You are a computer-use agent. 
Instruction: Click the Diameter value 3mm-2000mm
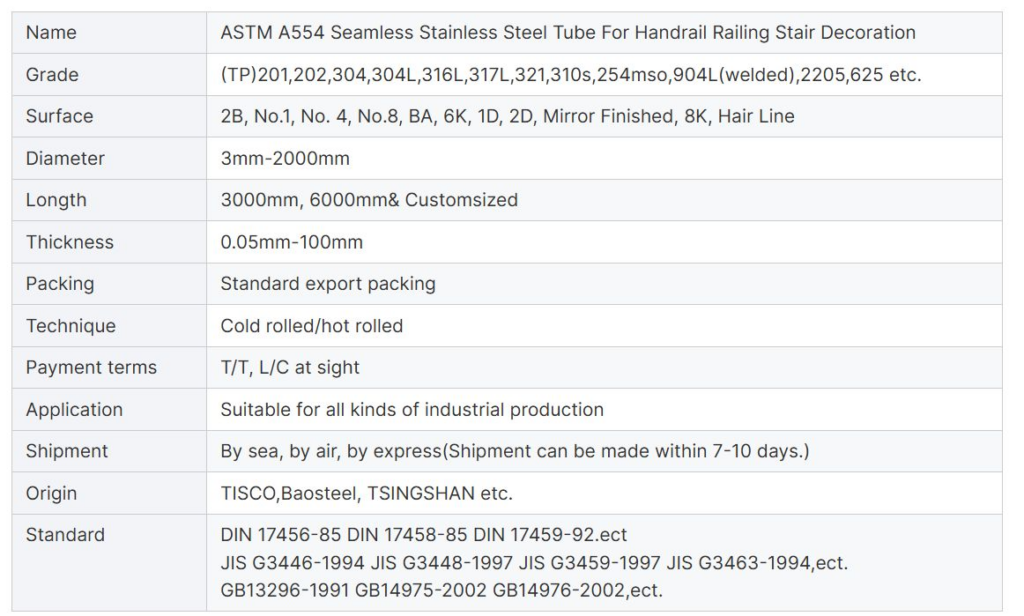click(285, 158)
